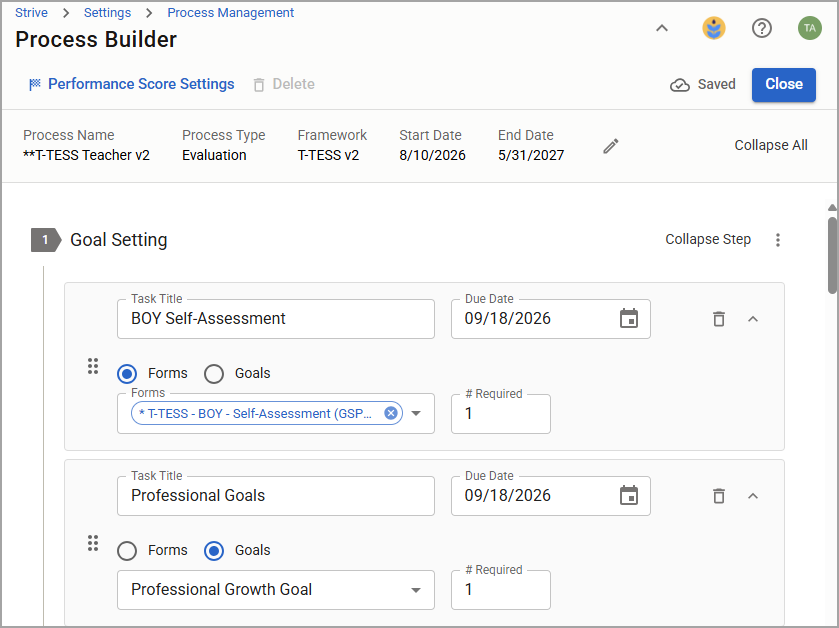The image size is (839, 628).
Task: Go to Strive breadcrumb
Action: 31,12
